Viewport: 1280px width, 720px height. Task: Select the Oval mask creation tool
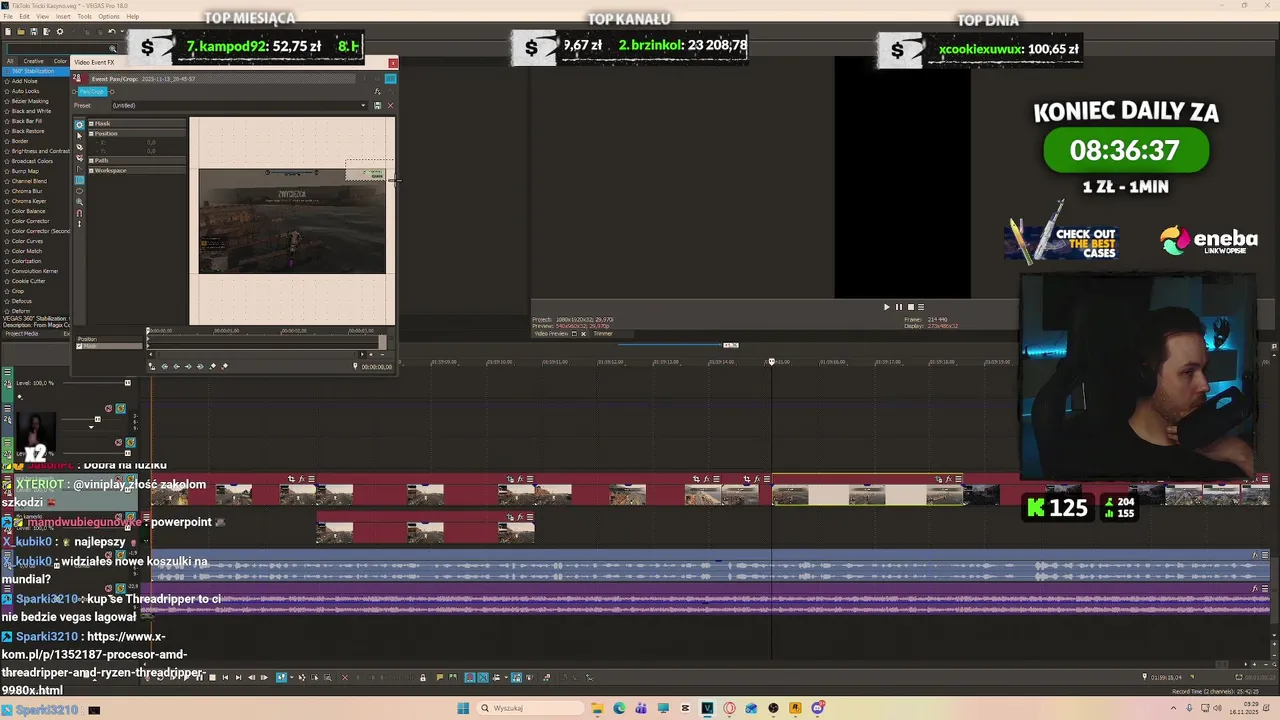point(80,191)
